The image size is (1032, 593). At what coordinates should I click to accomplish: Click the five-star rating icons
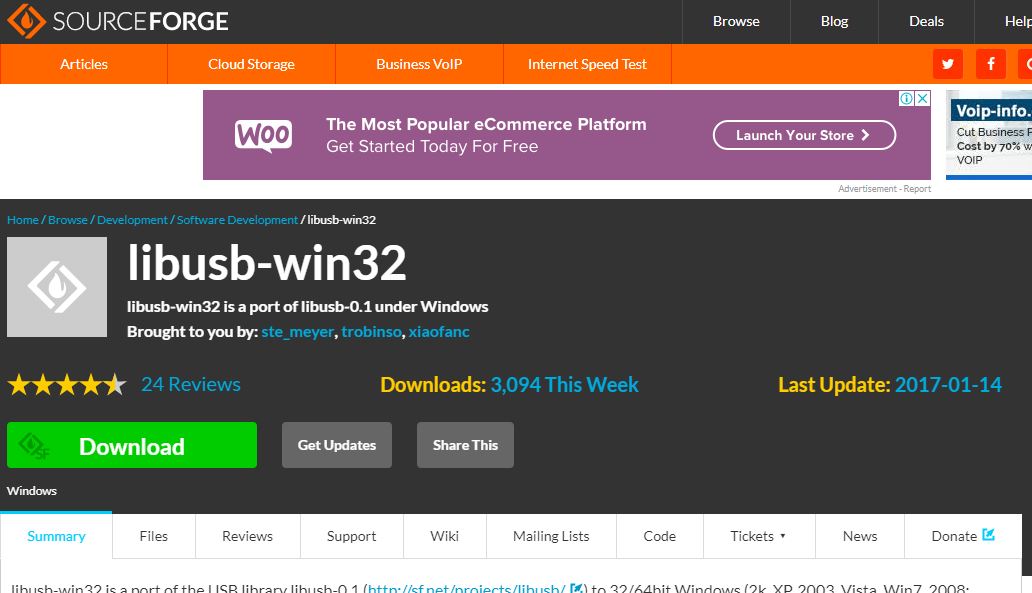66,384
